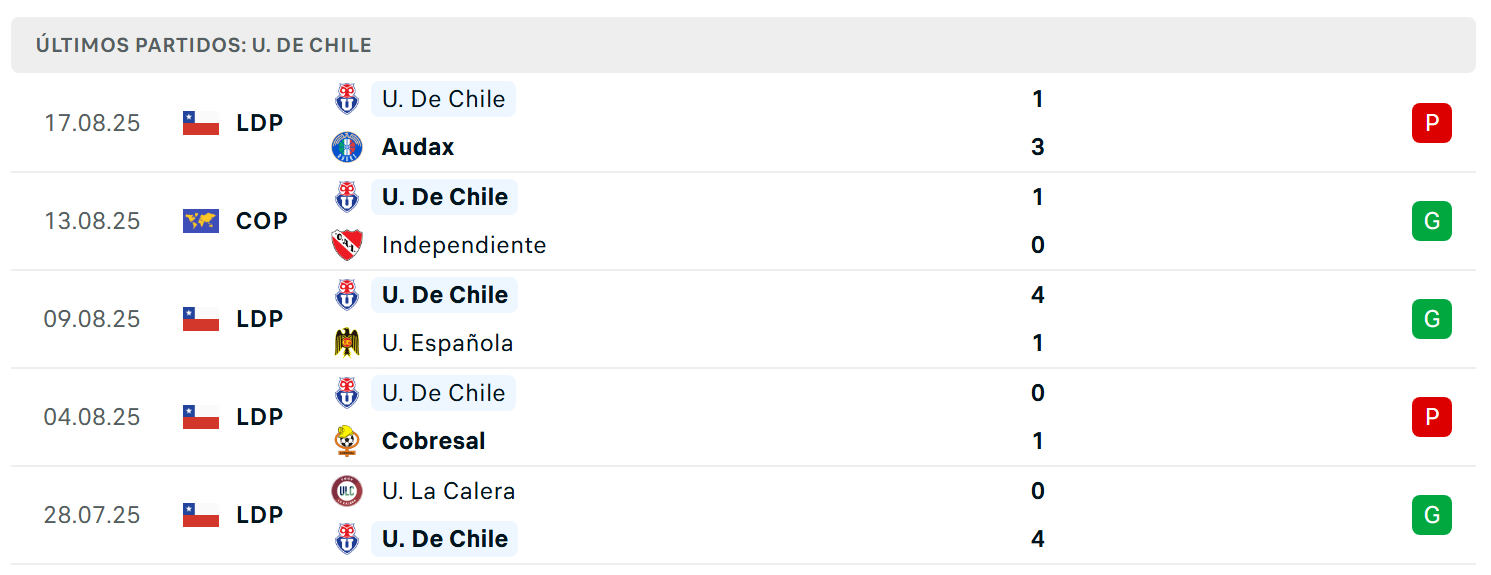The height and width of the screenshot is (575, 1491).
Task: Click U. De Chile crest in the 28.07.25 match
Action: point(347,539)
